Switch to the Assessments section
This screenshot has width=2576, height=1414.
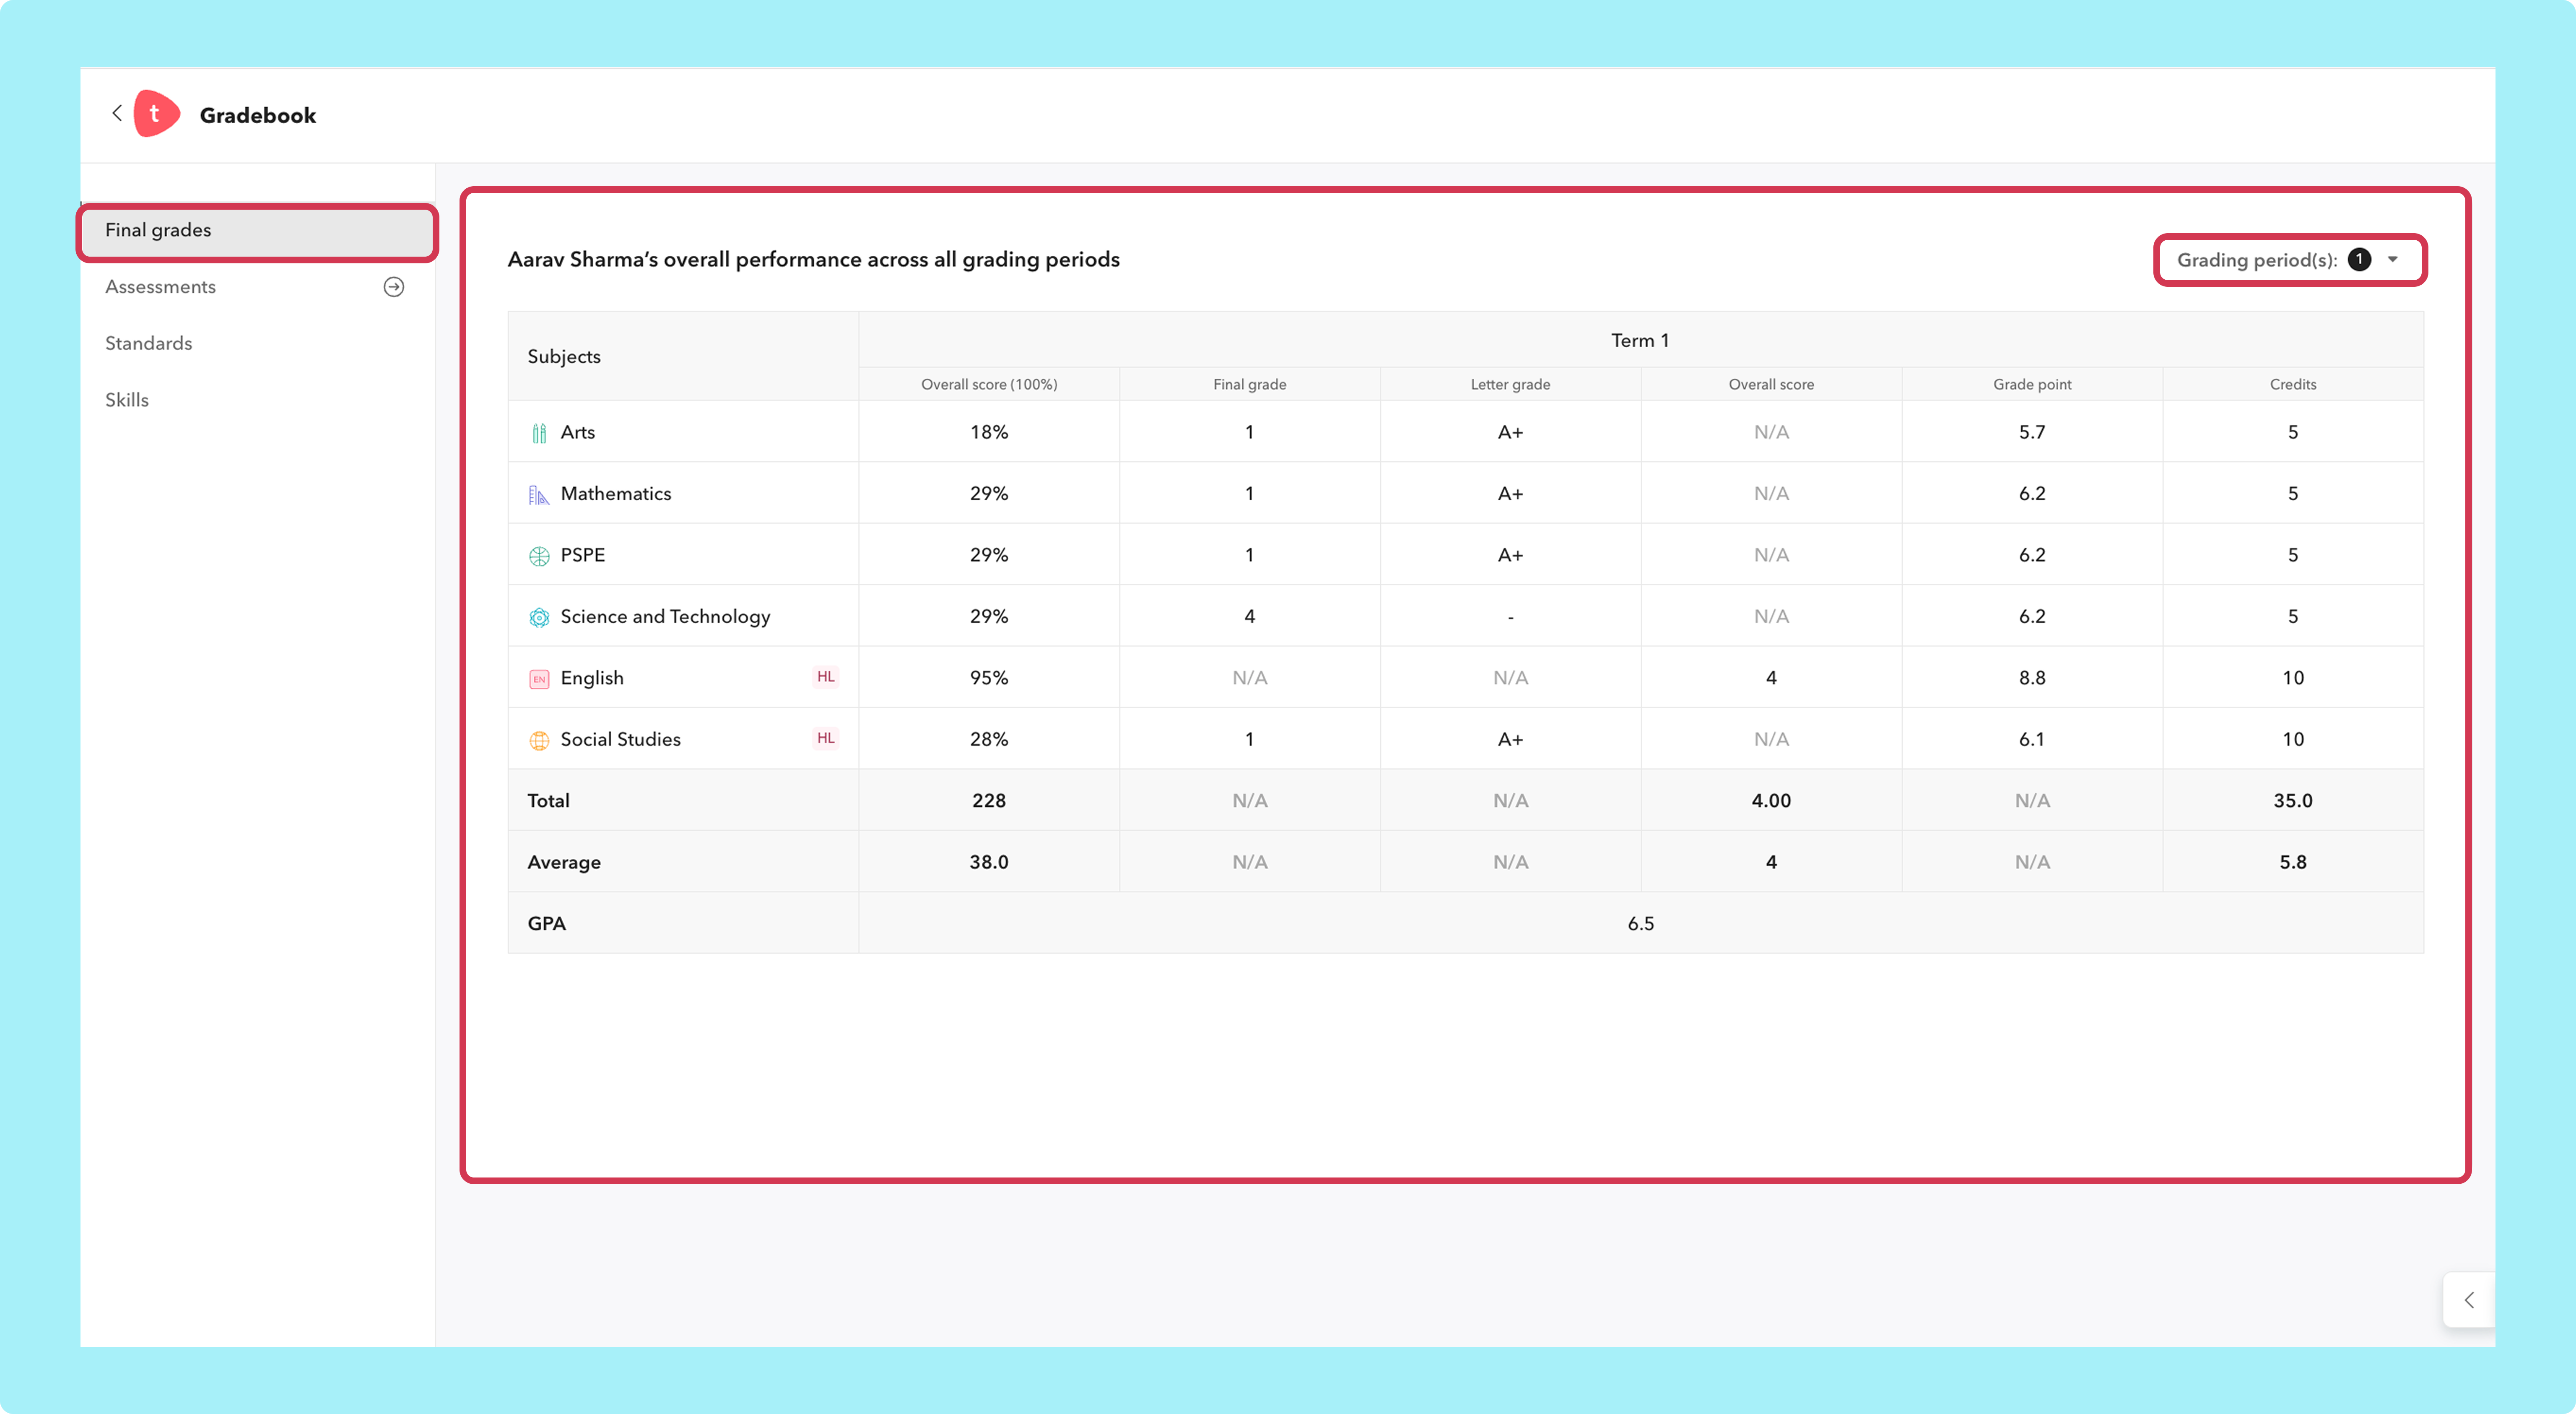pyautogui.click(x=160, y=287)
